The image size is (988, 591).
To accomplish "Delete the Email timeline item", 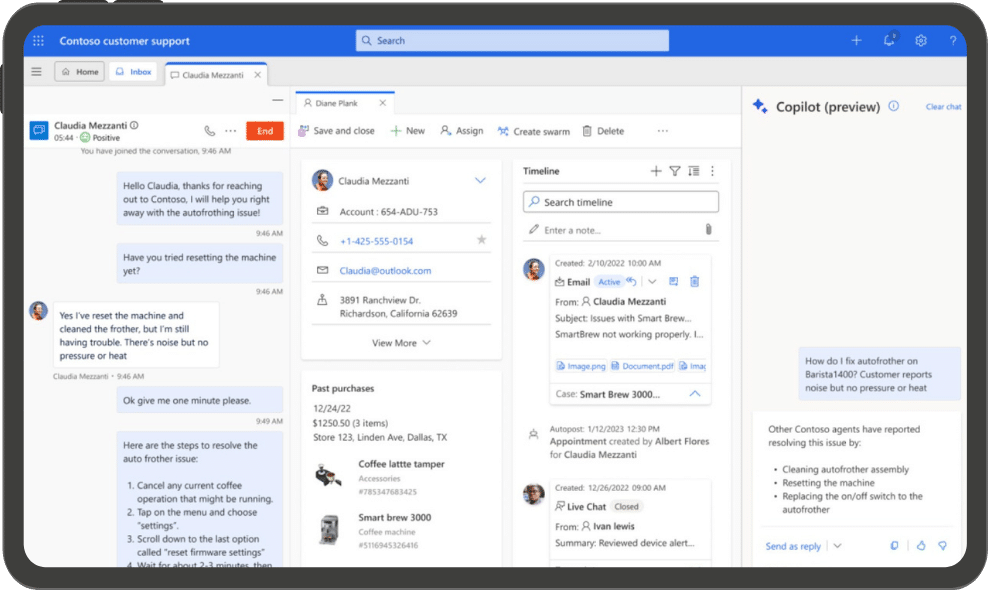I will (x=694, y=282).
